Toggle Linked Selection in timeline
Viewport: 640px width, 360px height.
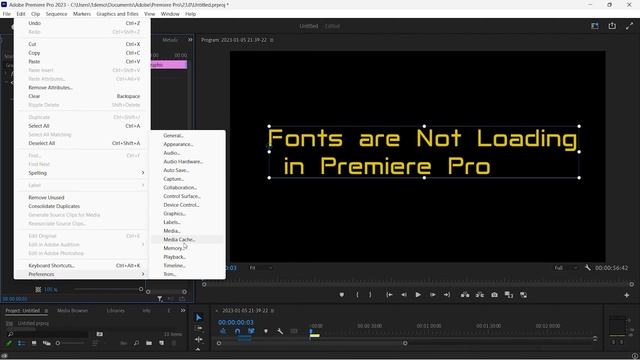[x=251, y=331]
